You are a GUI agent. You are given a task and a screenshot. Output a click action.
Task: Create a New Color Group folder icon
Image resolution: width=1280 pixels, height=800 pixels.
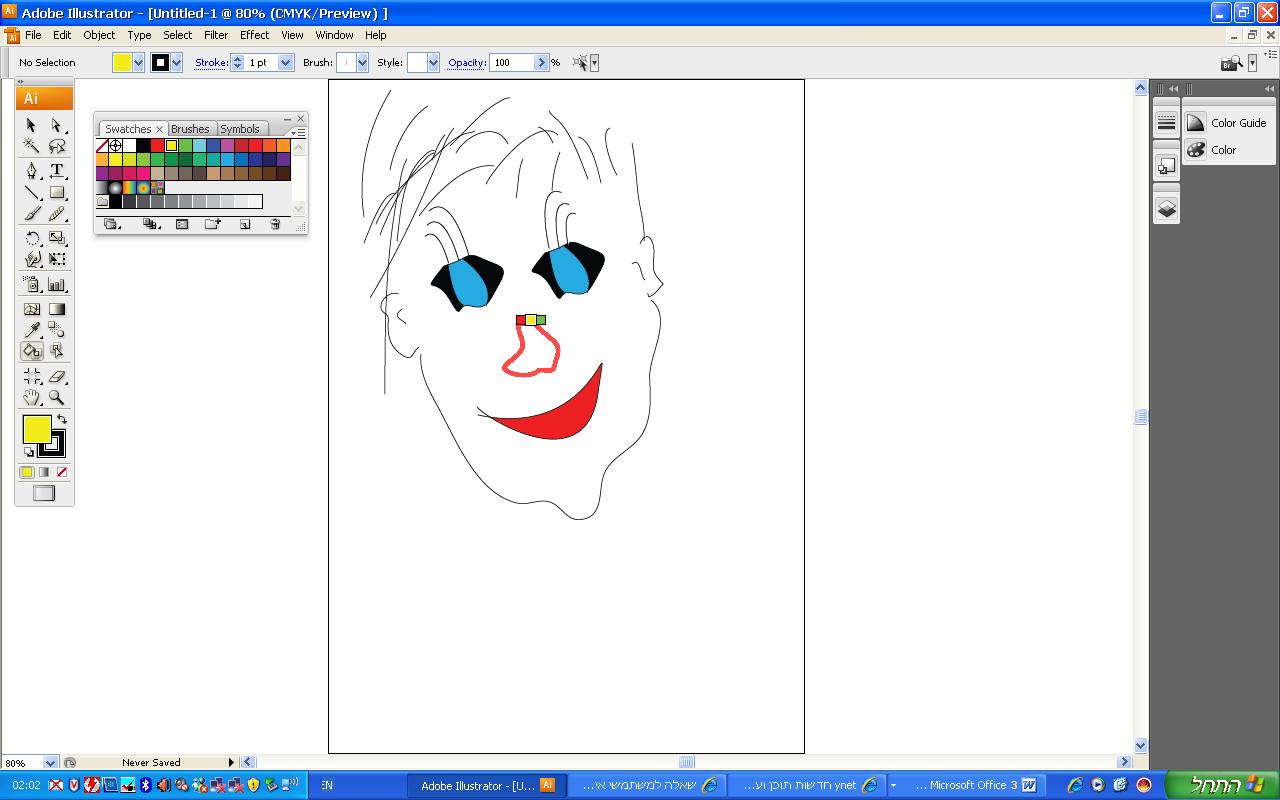tap(213, 224)
